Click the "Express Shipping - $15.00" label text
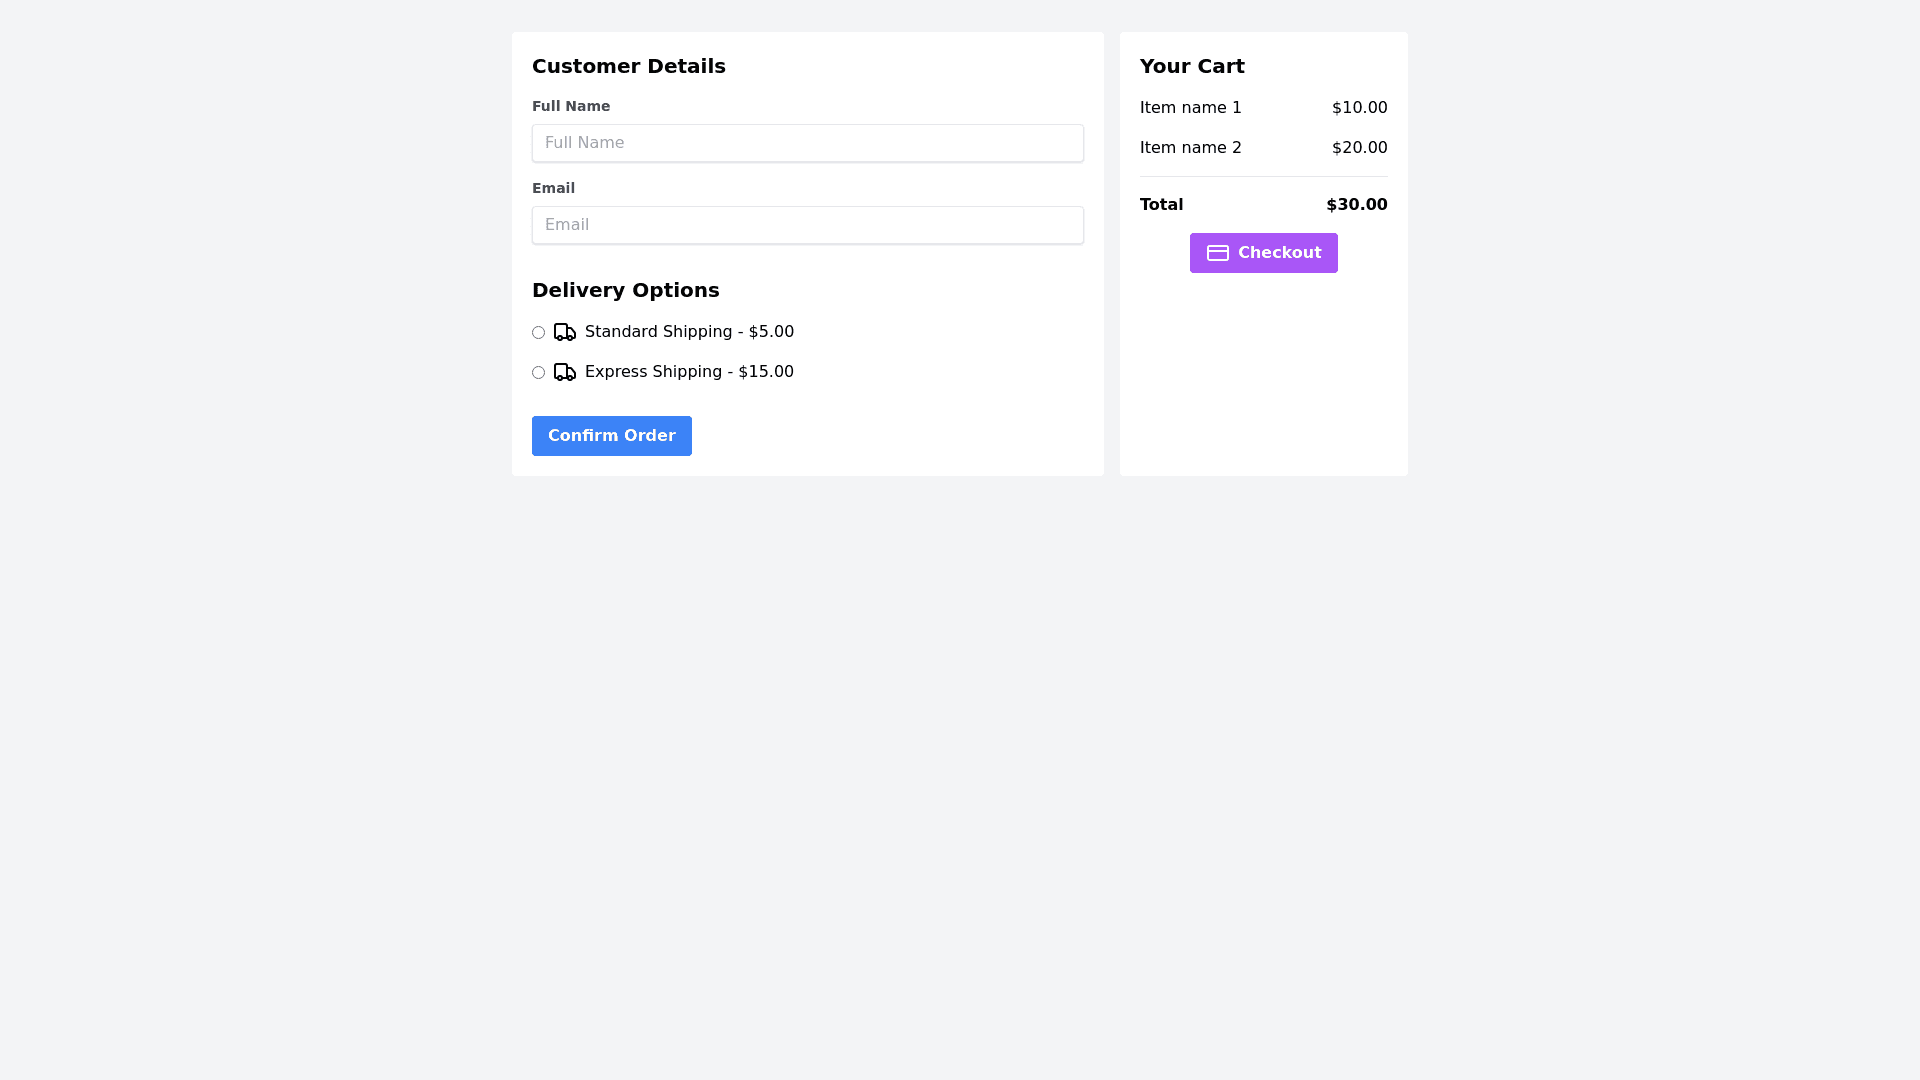Image resolution: width=1920 pixels, height=1080 pixels. pos(689,372)
